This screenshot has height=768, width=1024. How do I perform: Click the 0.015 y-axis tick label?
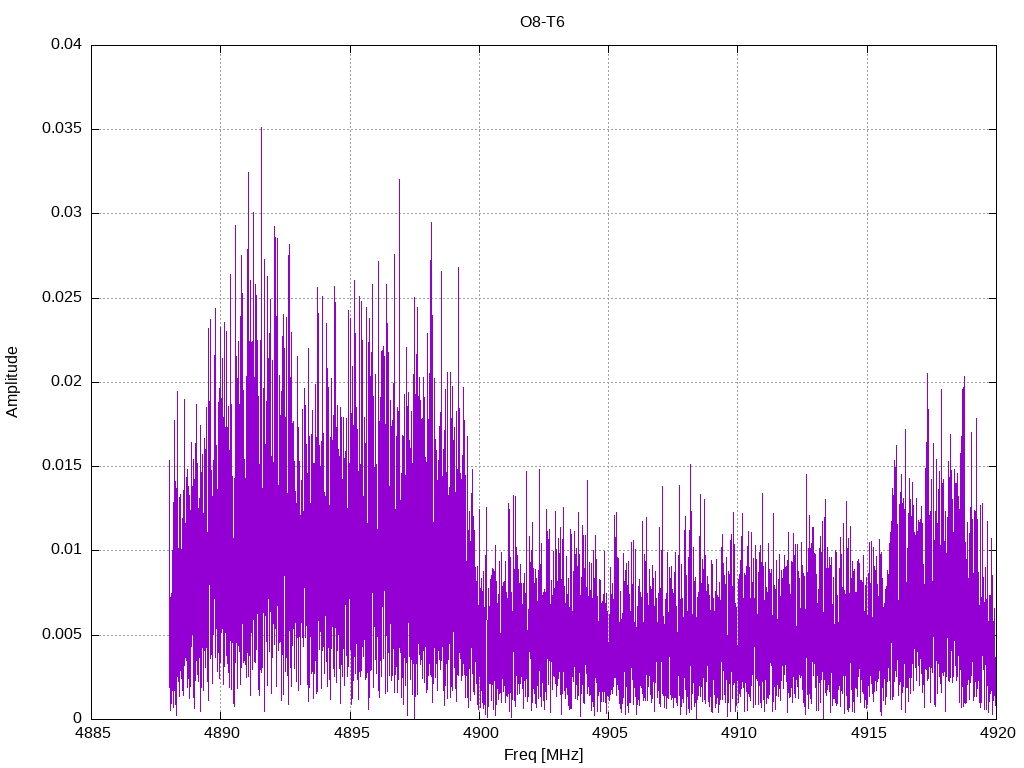(x=62, y=466)
